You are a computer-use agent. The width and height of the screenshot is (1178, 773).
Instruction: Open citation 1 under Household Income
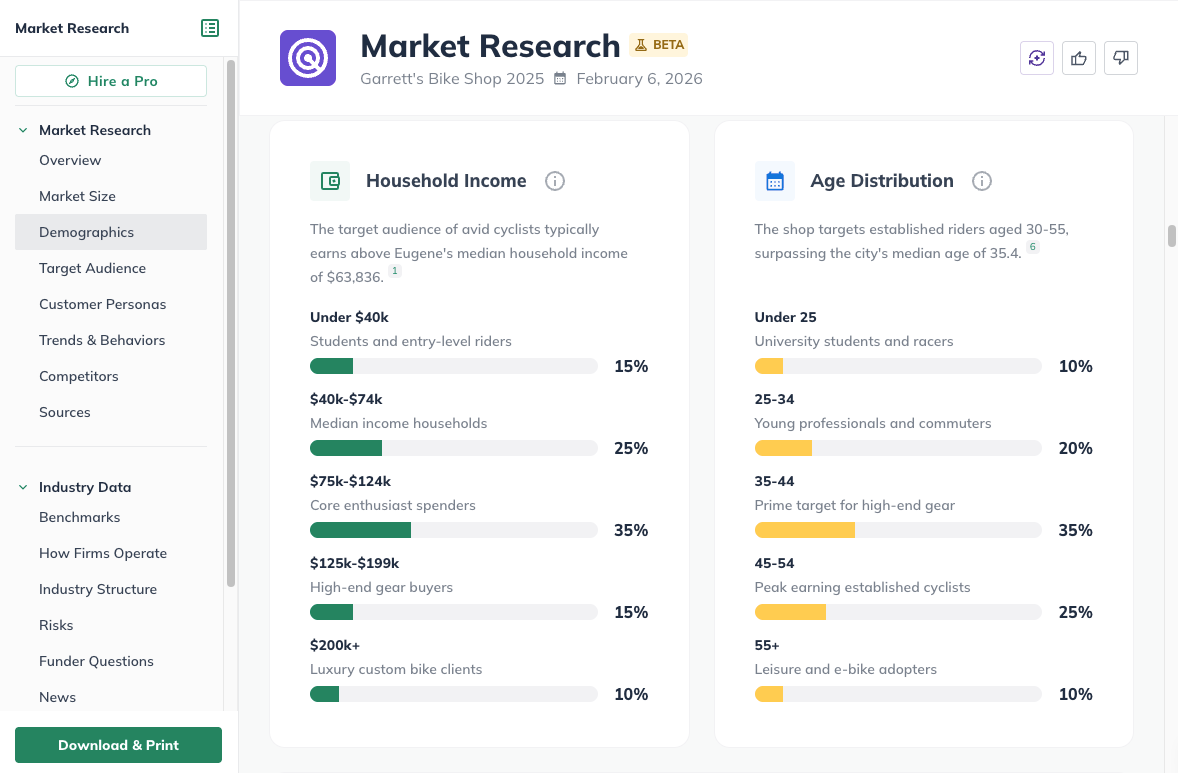click(394, 270)
